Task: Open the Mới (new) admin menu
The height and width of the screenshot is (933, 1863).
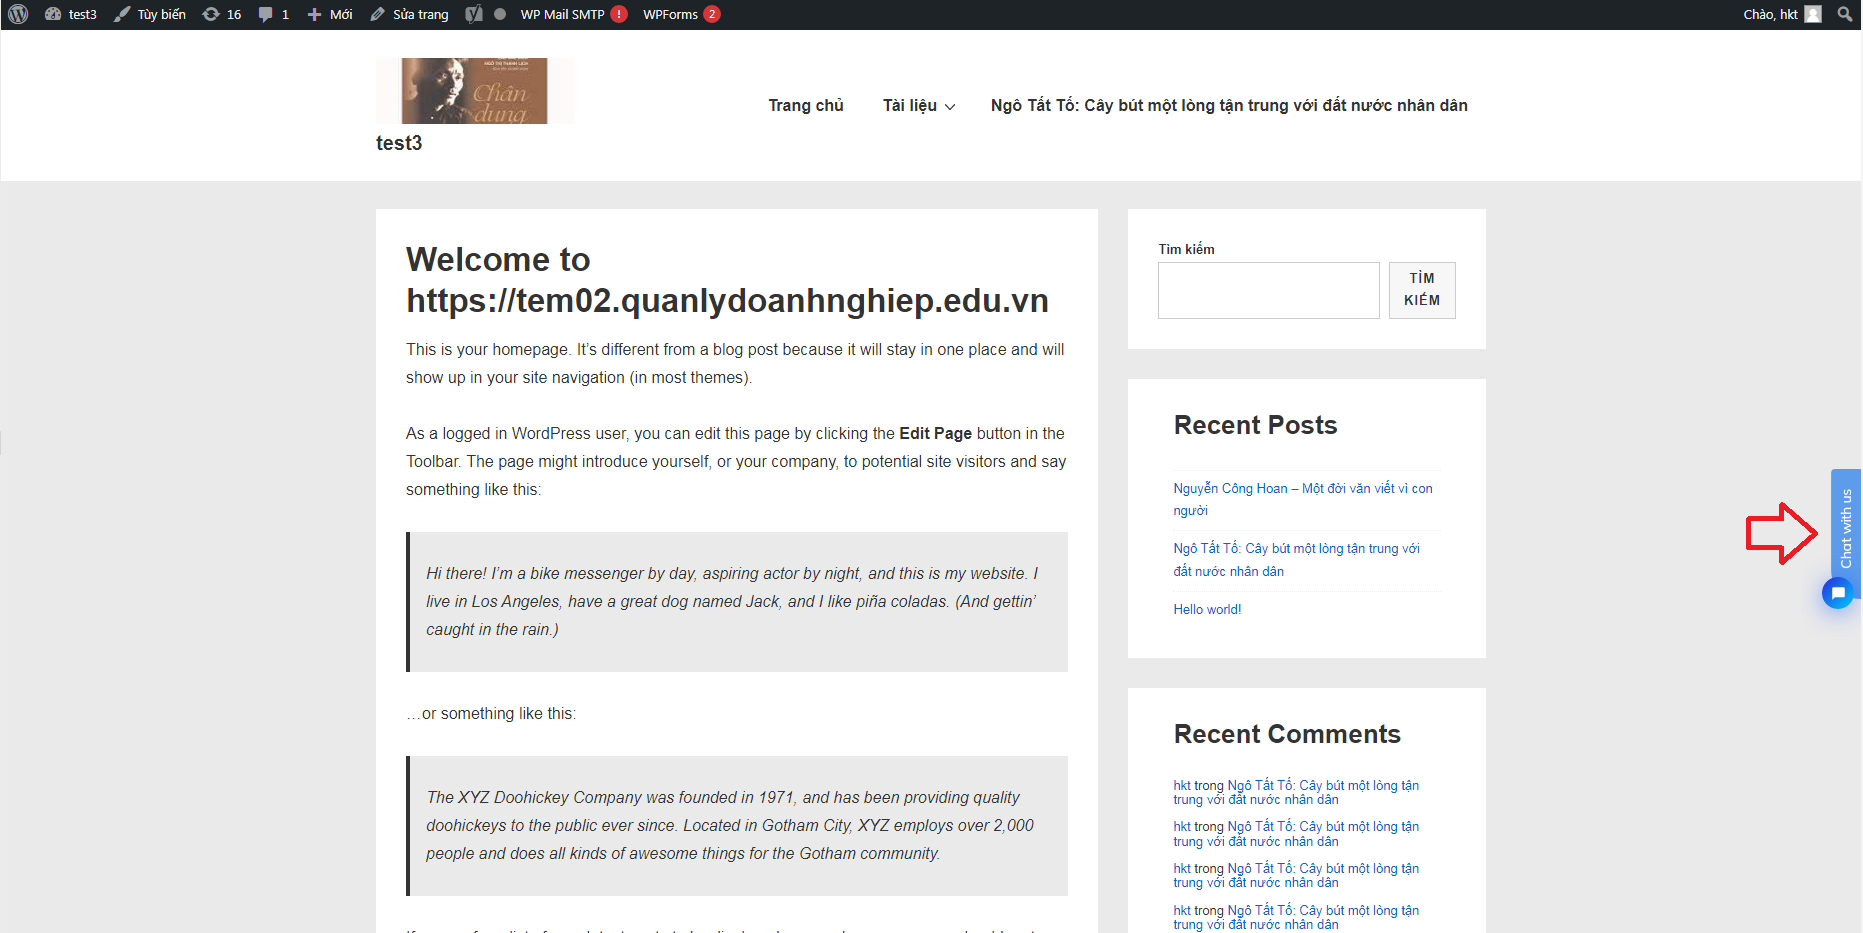Action: 330,14
